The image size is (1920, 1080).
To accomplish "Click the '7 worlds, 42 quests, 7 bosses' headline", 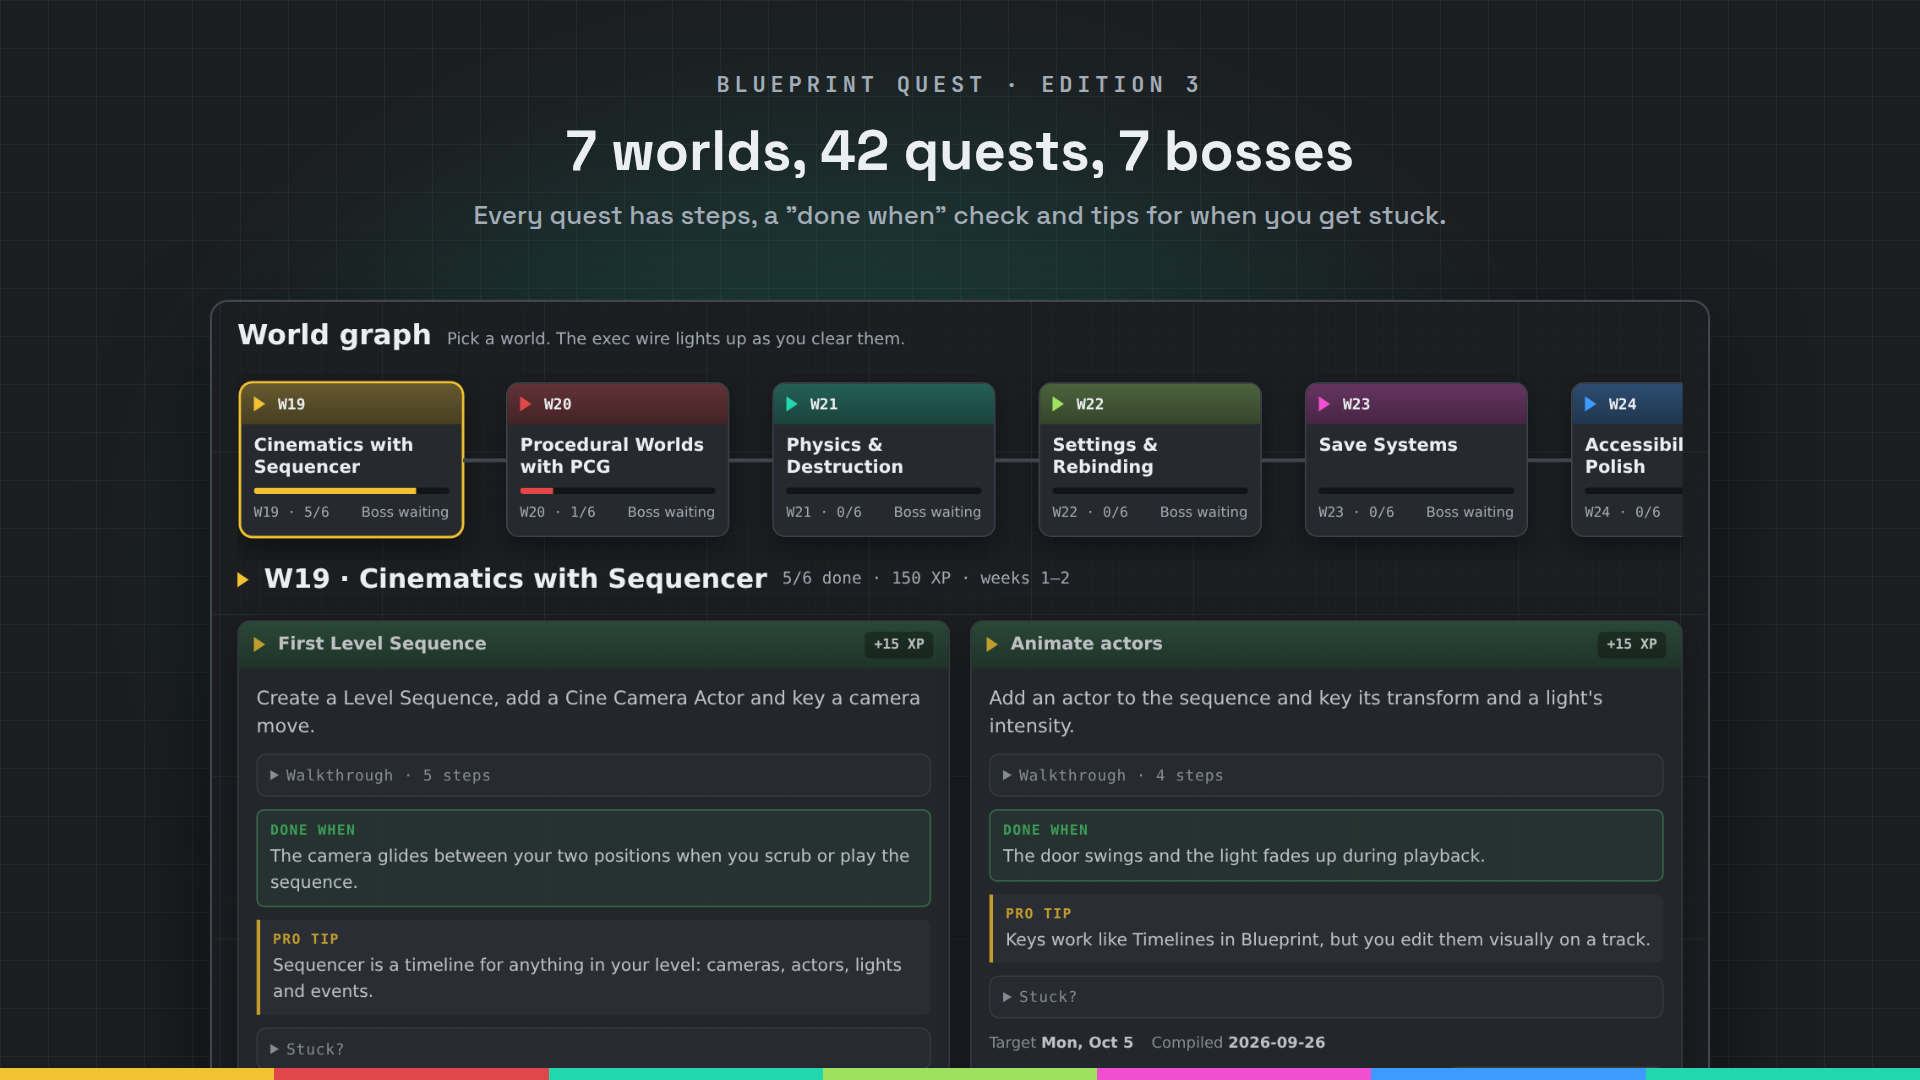I will [x=959, y=152].
